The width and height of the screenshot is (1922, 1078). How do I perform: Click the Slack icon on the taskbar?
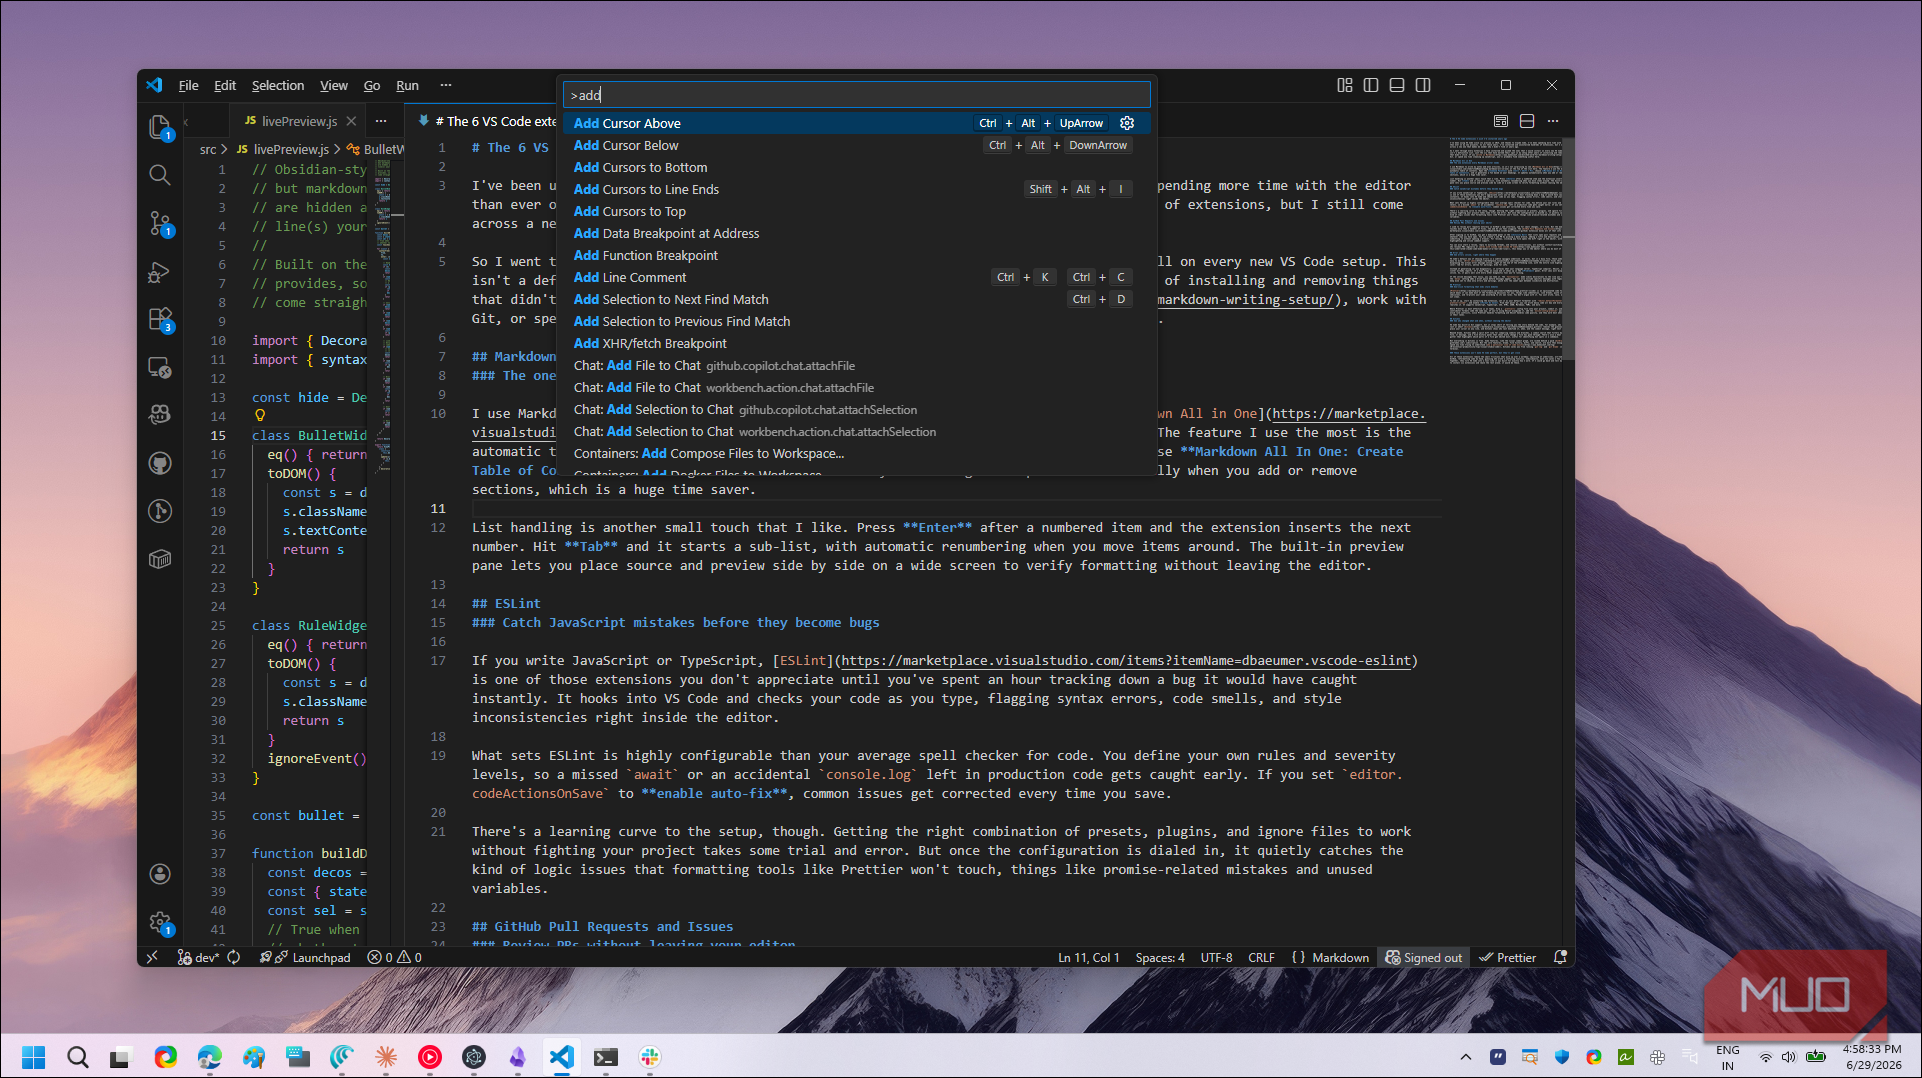[x=650, y=1057]
